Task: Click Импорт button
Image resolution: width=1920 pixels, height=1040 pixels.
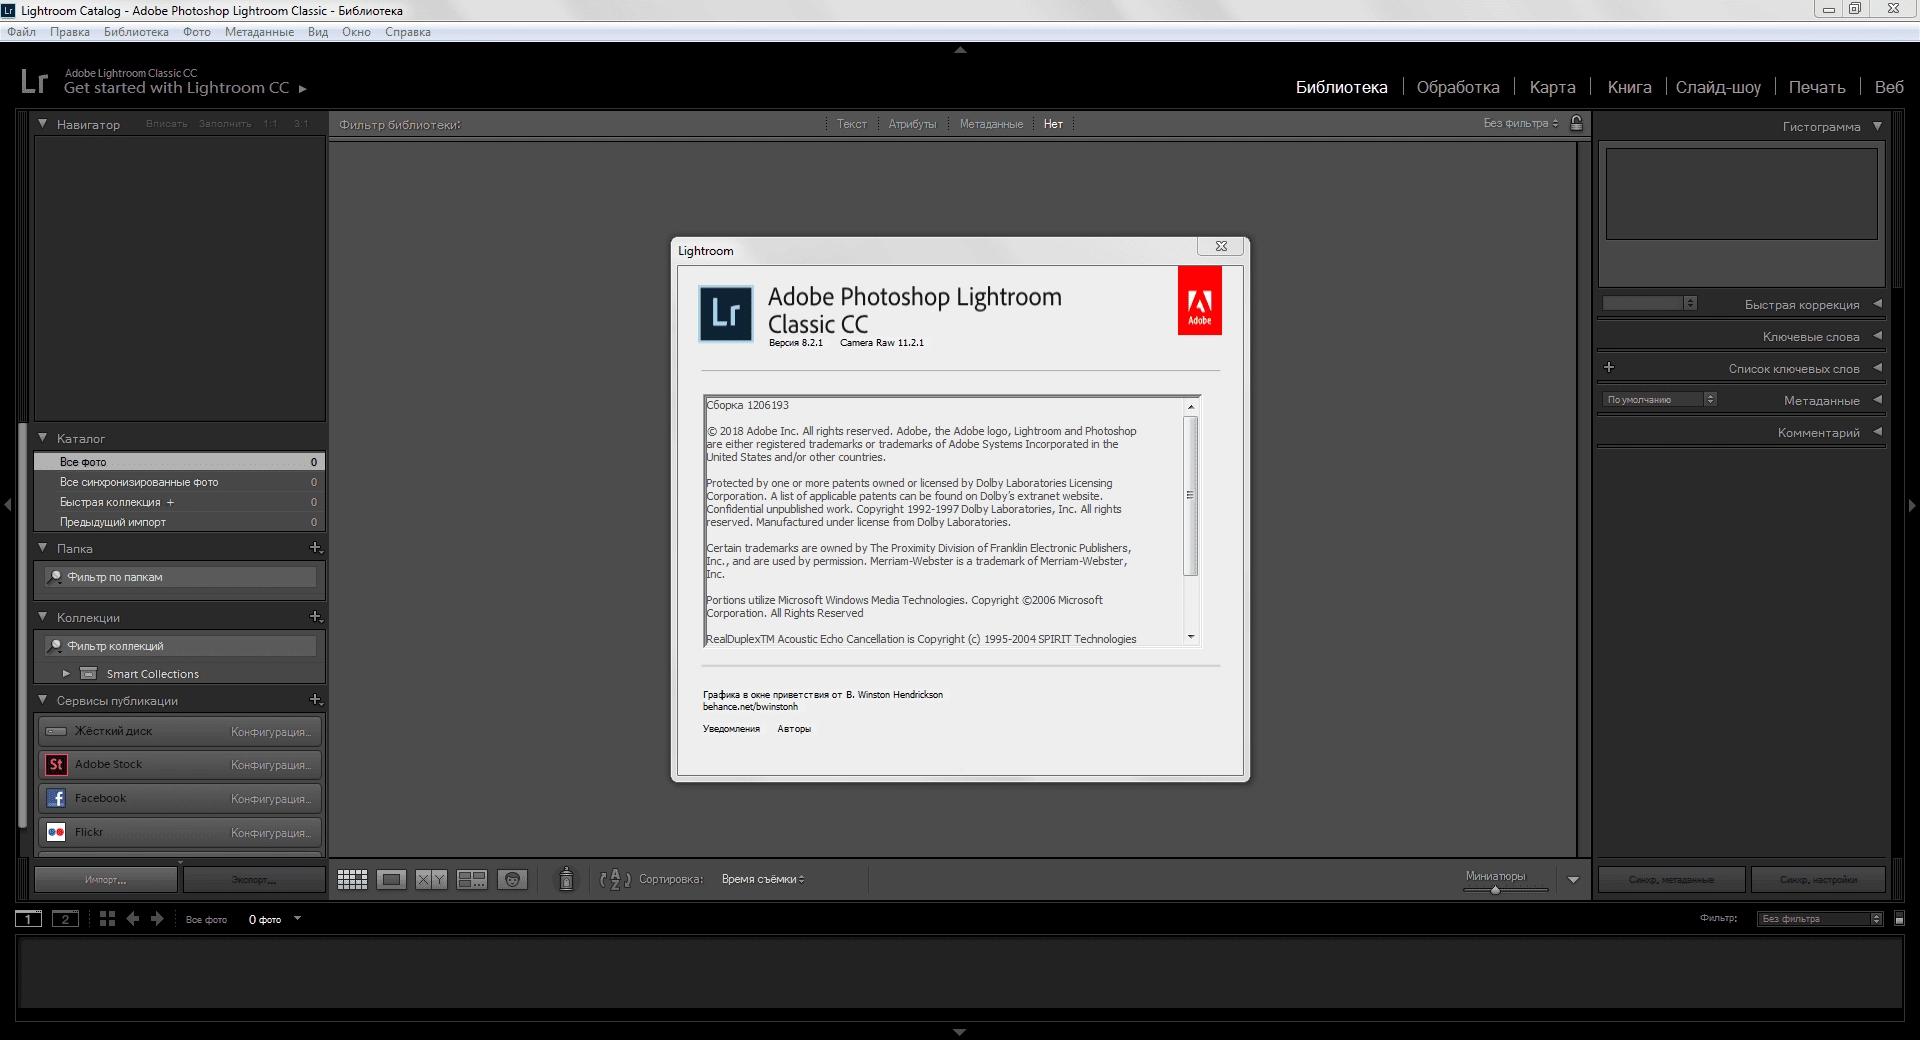Action: click(106, 880)
